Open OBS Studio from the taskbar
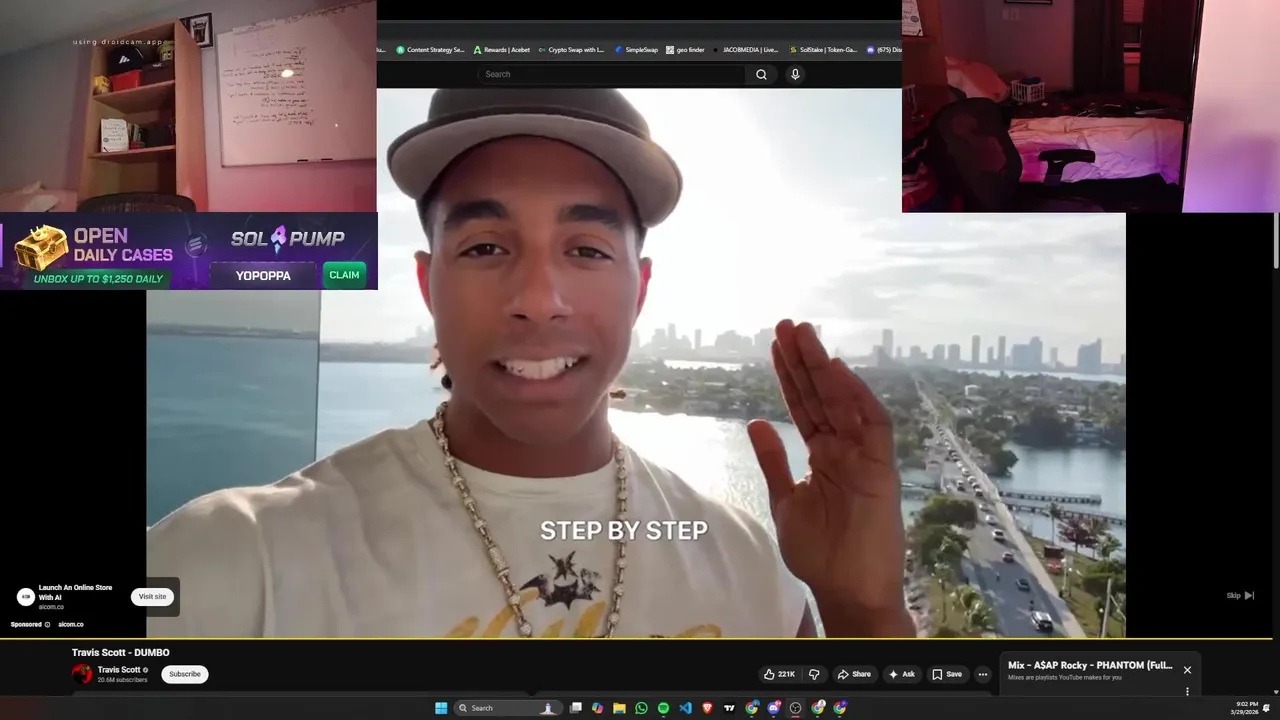 pos(796,708)
